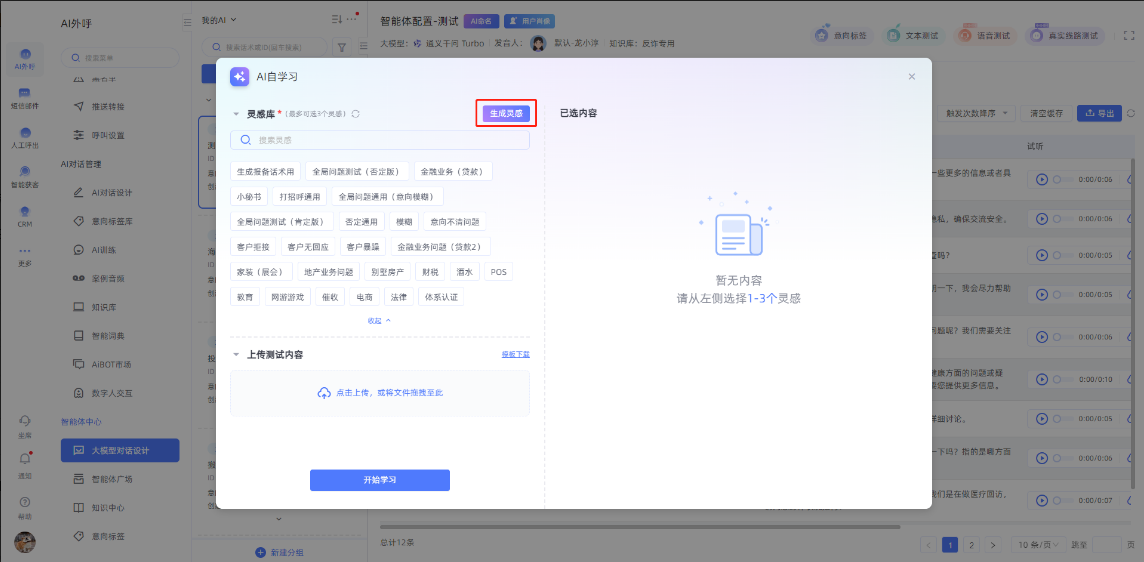This screenshot has height=562, width=1144.
Task: Go to 智能体广场 in the menu
Action: (x=111, y=479)
